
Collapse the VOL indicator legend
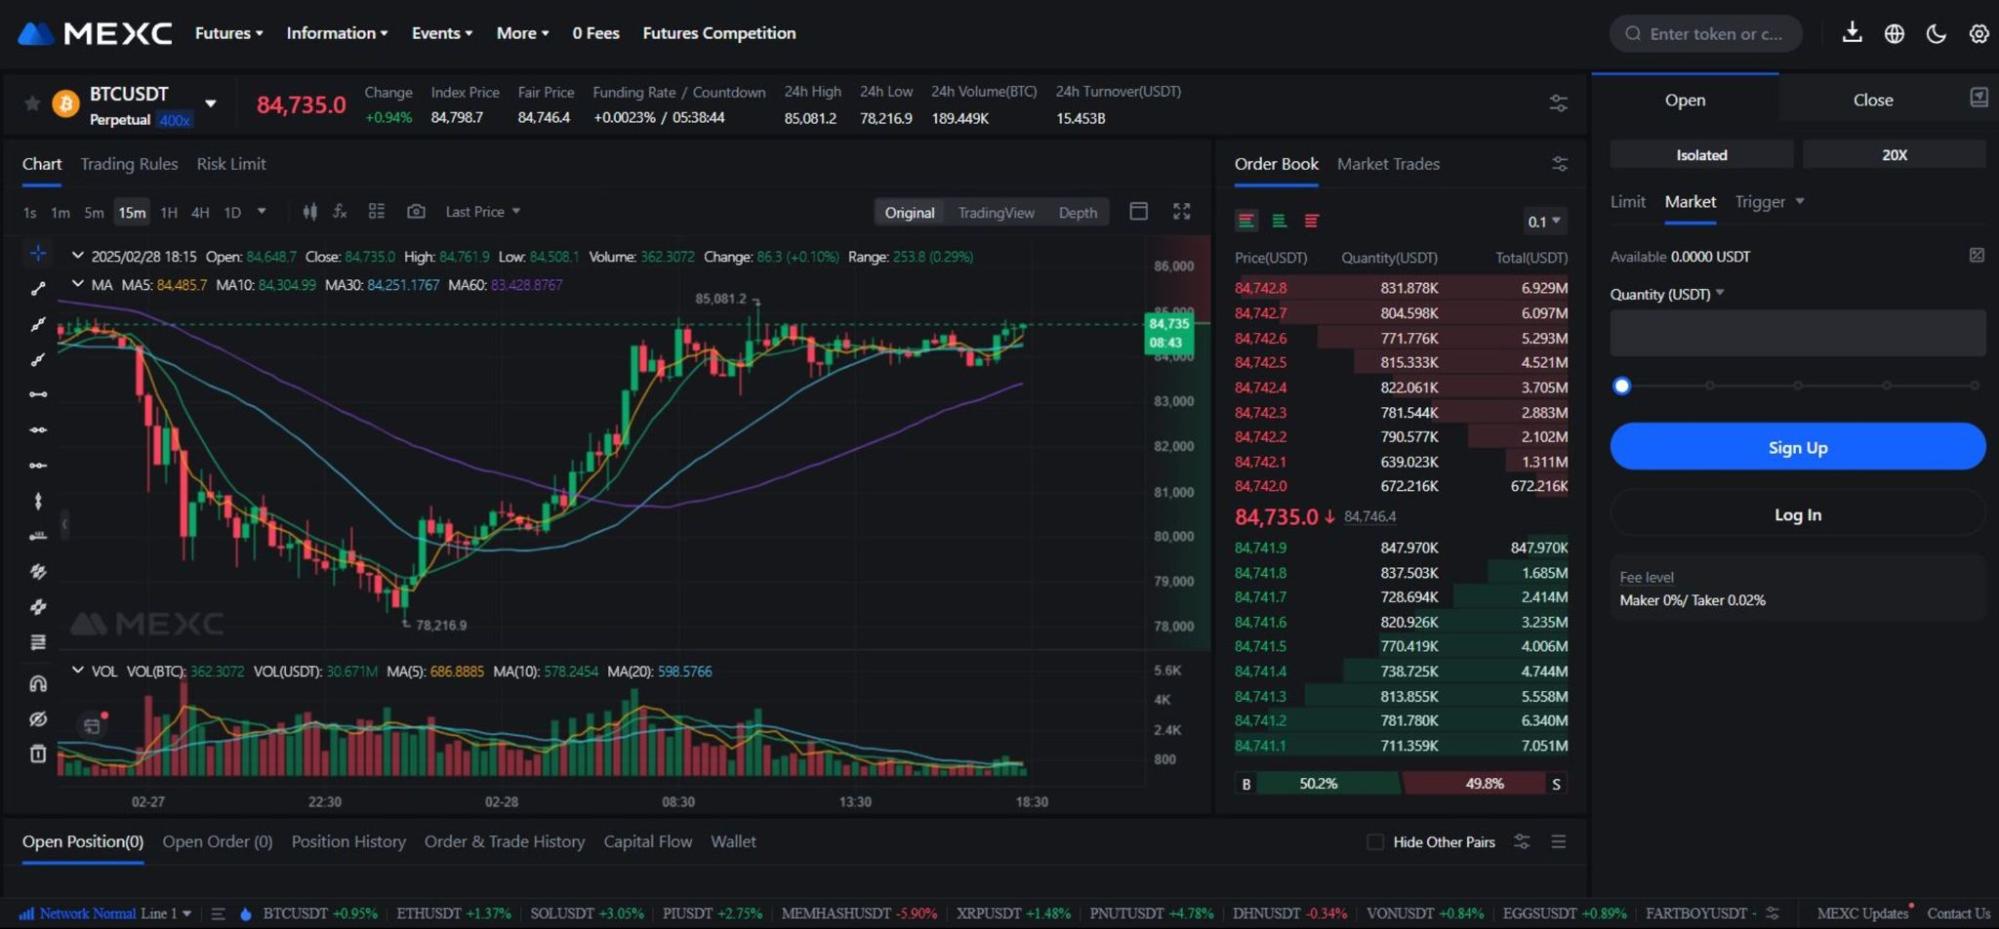pos(77,670)
